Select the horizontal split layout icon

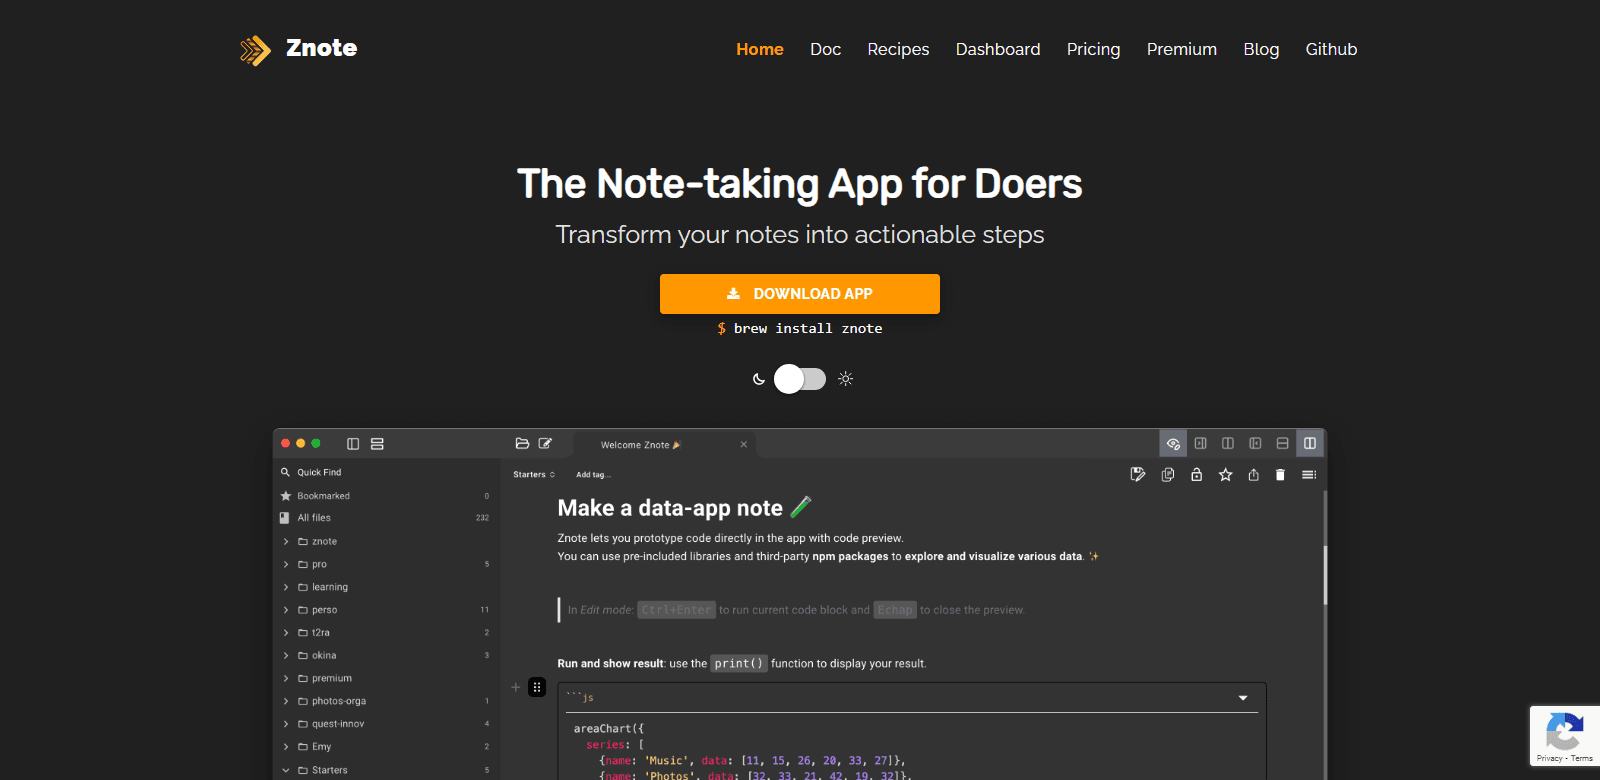tap(1282, 443)
